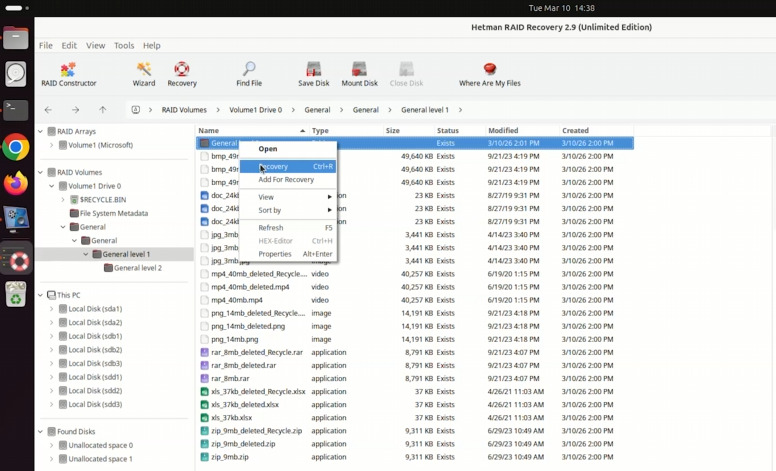Open the Tools menu

click(x=124, y=46)
